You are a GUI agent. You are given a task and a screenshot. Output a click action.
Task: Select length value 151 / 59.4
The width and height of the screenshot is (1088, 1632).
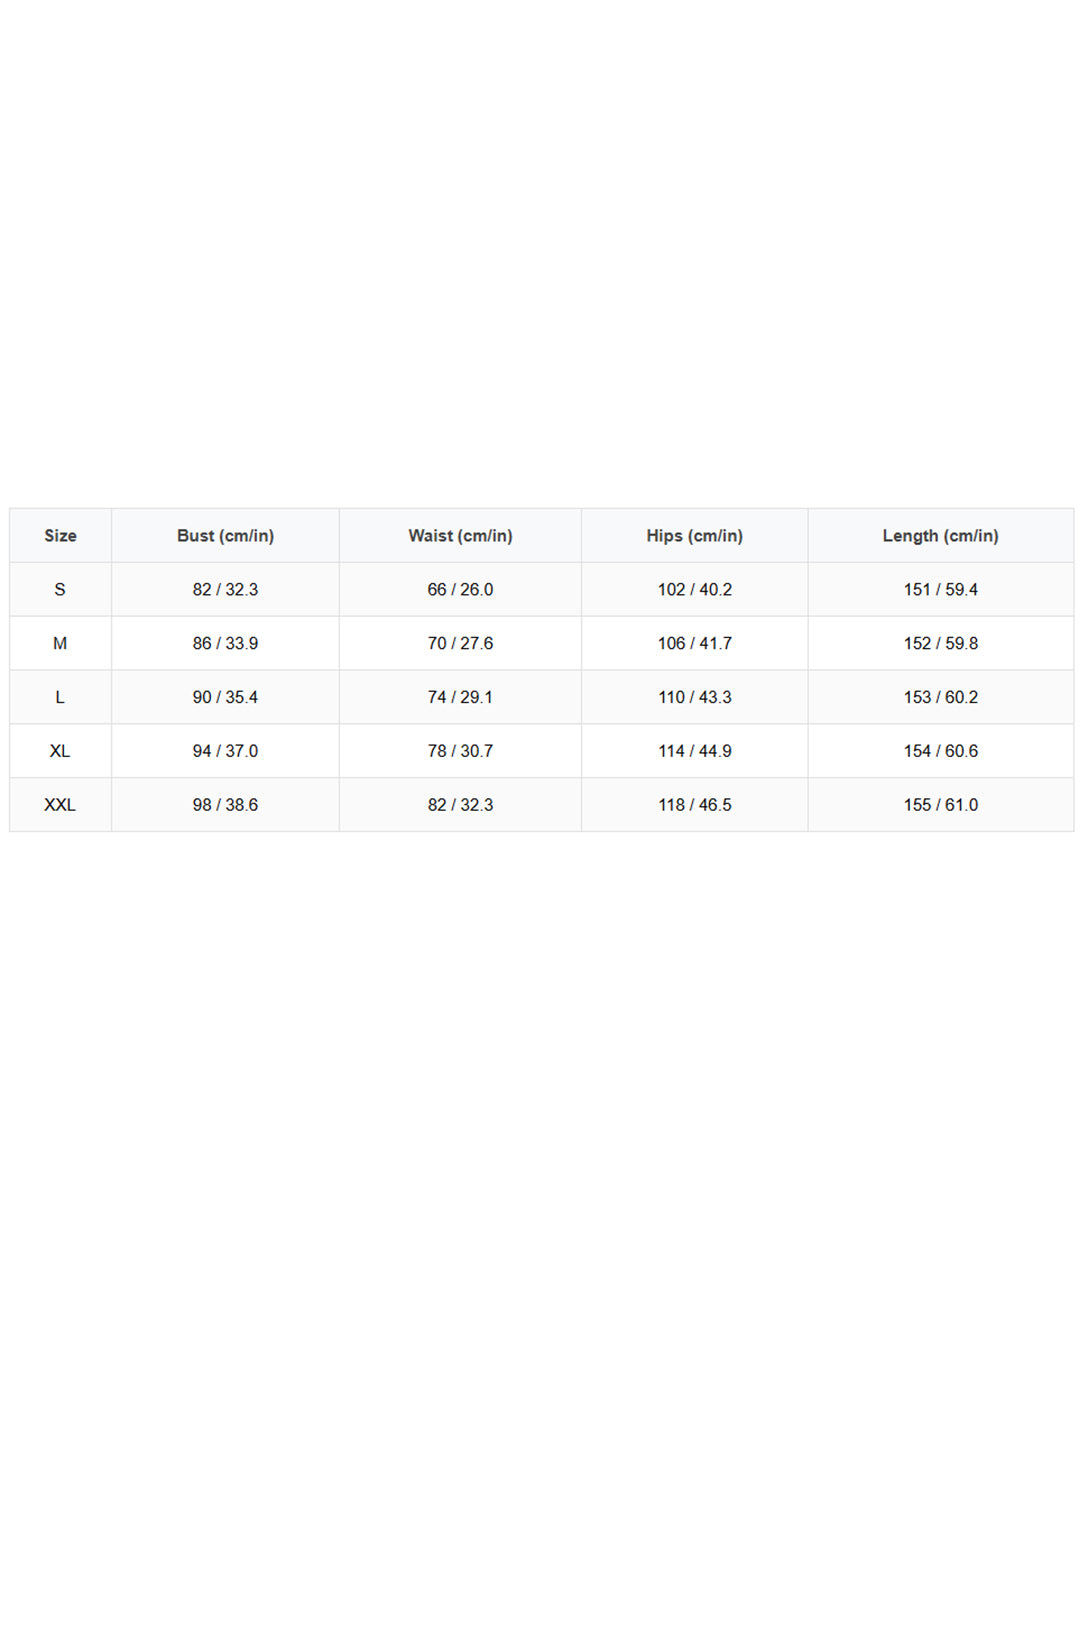point(940,590)
